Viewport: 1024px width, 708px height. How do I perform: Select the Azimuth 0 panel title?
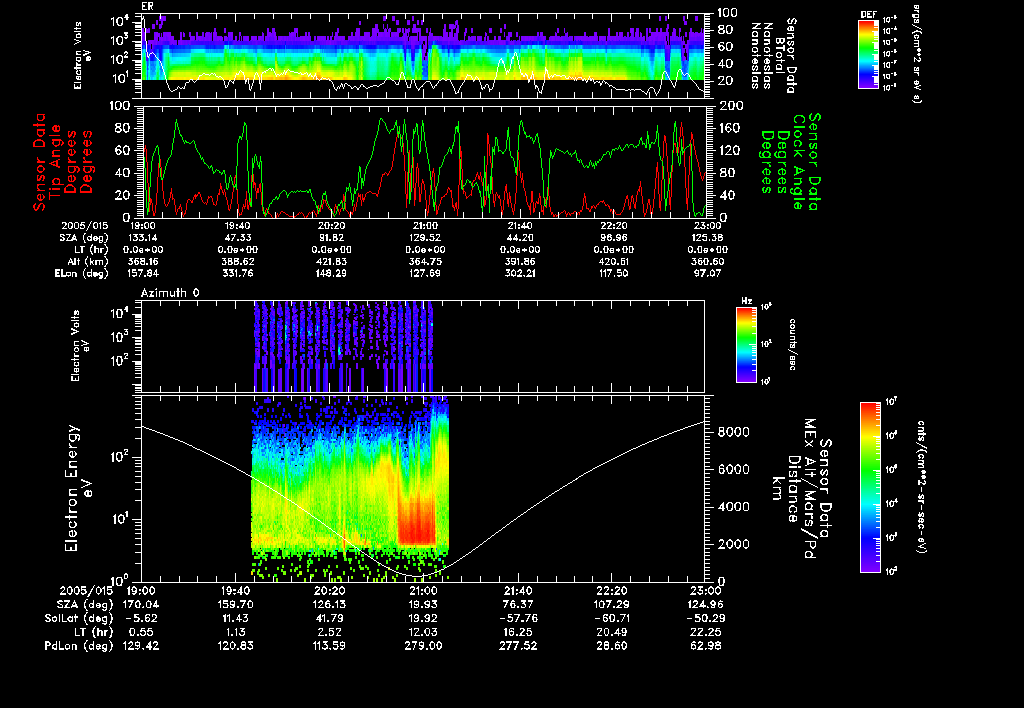coord(170,293)
